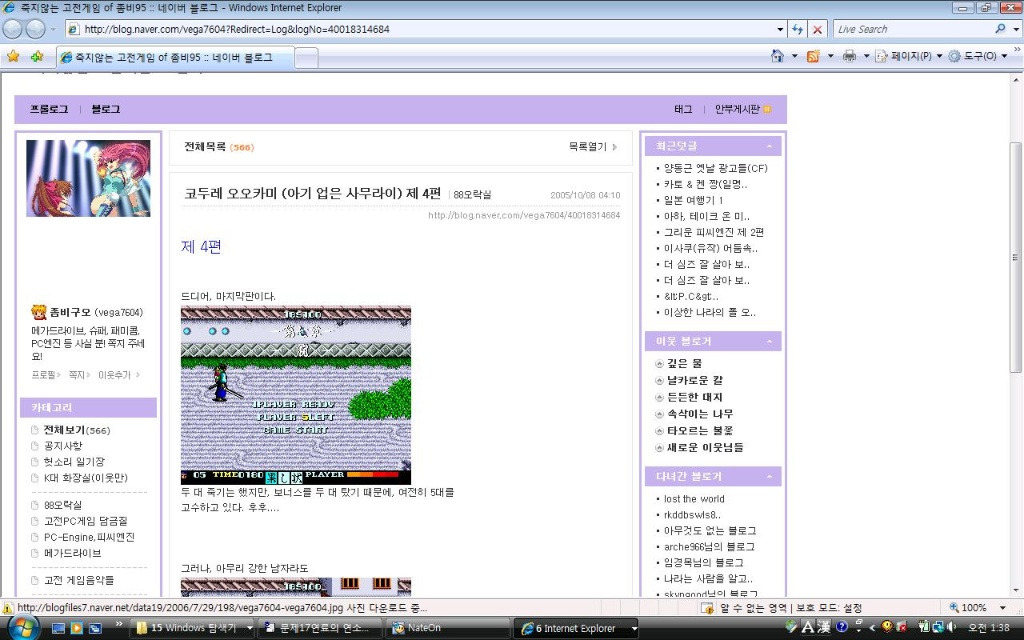
Task: Open the address bar URL history dropdown
Action: click(780, 29)
